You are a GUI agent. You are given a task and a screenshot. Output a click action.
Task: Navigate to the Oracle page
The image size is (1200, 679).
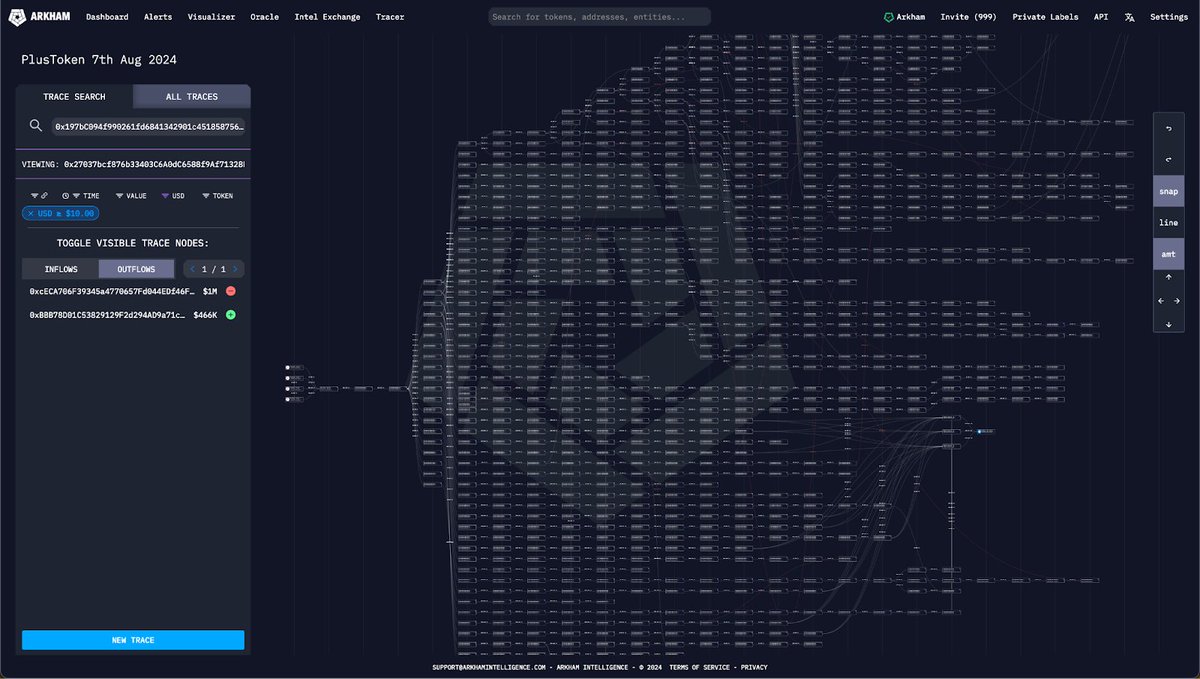click(x=265, y=17)
